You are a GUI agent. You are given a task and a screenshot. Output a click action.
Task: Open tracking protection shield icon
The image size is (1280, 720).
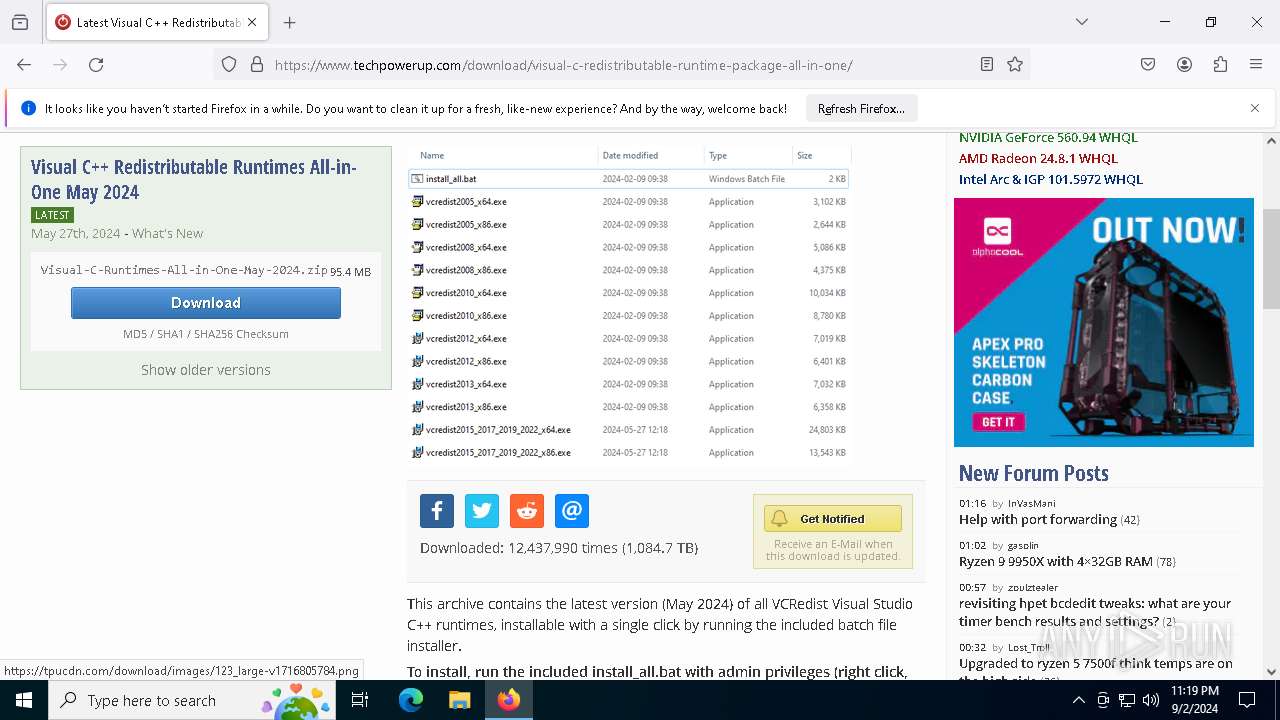pos(229,65)
